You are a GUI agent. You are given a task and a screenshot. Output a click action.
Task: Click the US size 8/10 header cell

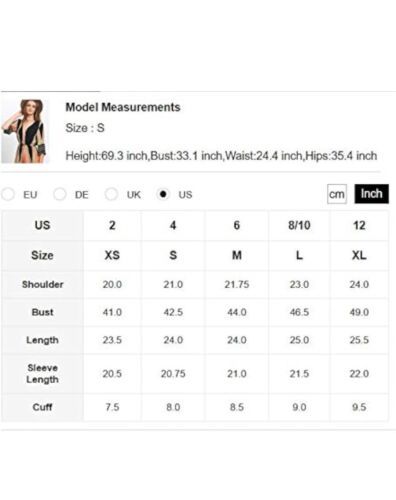[x=299, y=225]
